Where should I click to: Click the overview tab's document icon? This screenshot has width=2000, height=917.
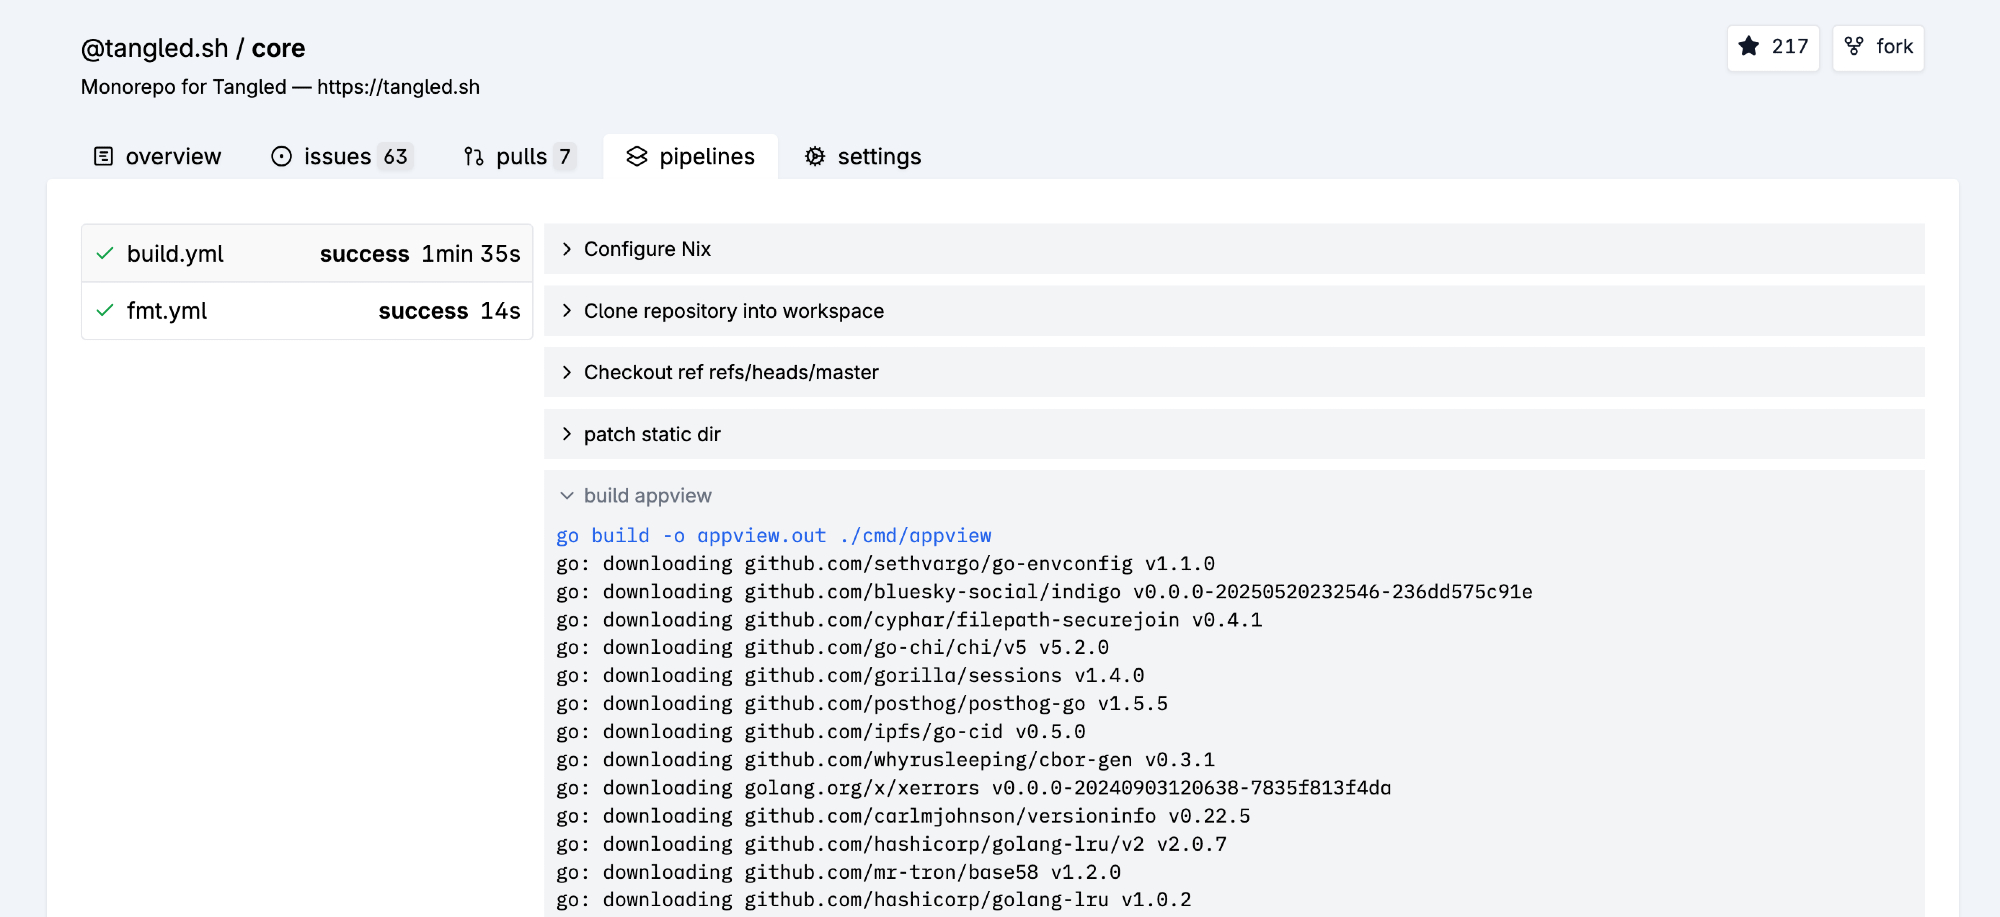(x=103, y=157)
